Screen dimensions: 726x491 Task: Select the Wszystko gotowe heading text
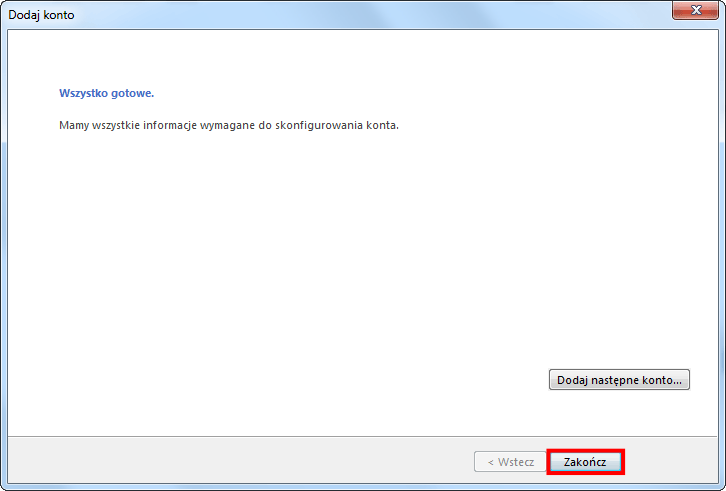click(x=106, y=93)
